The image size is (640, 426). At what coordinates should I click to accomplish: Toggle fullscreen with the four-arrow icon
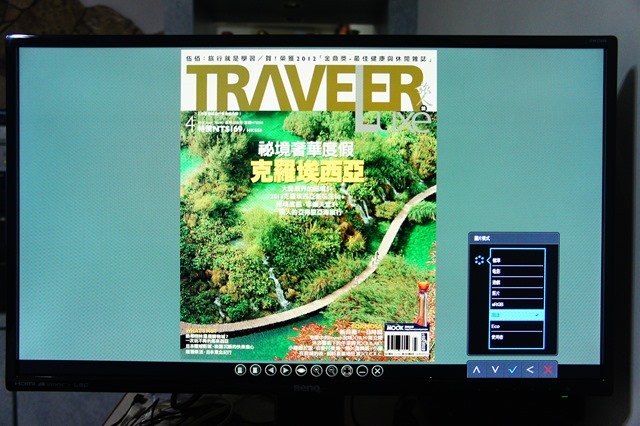[x=347, y=371]
